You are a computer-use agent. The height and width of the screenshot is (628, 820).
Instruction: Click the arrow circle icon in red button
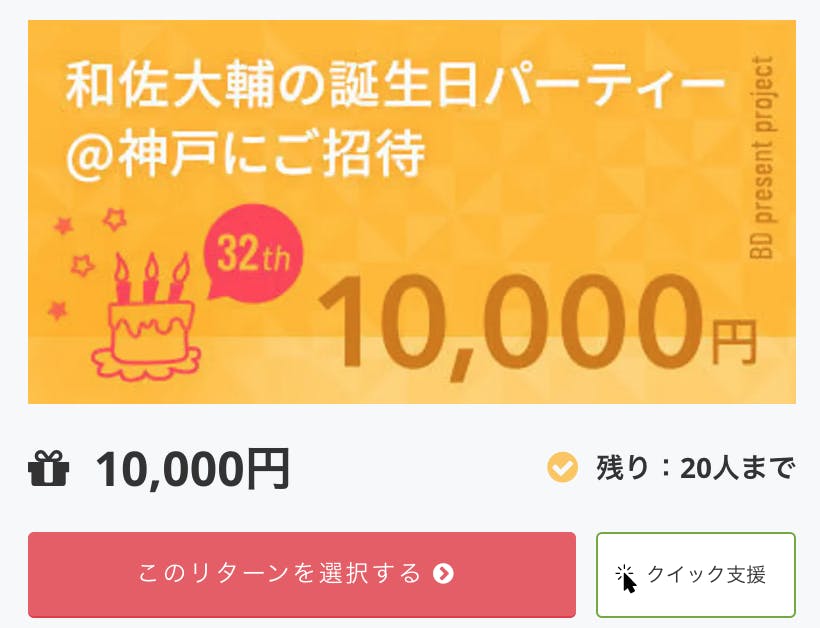click(x=444, y=574)
